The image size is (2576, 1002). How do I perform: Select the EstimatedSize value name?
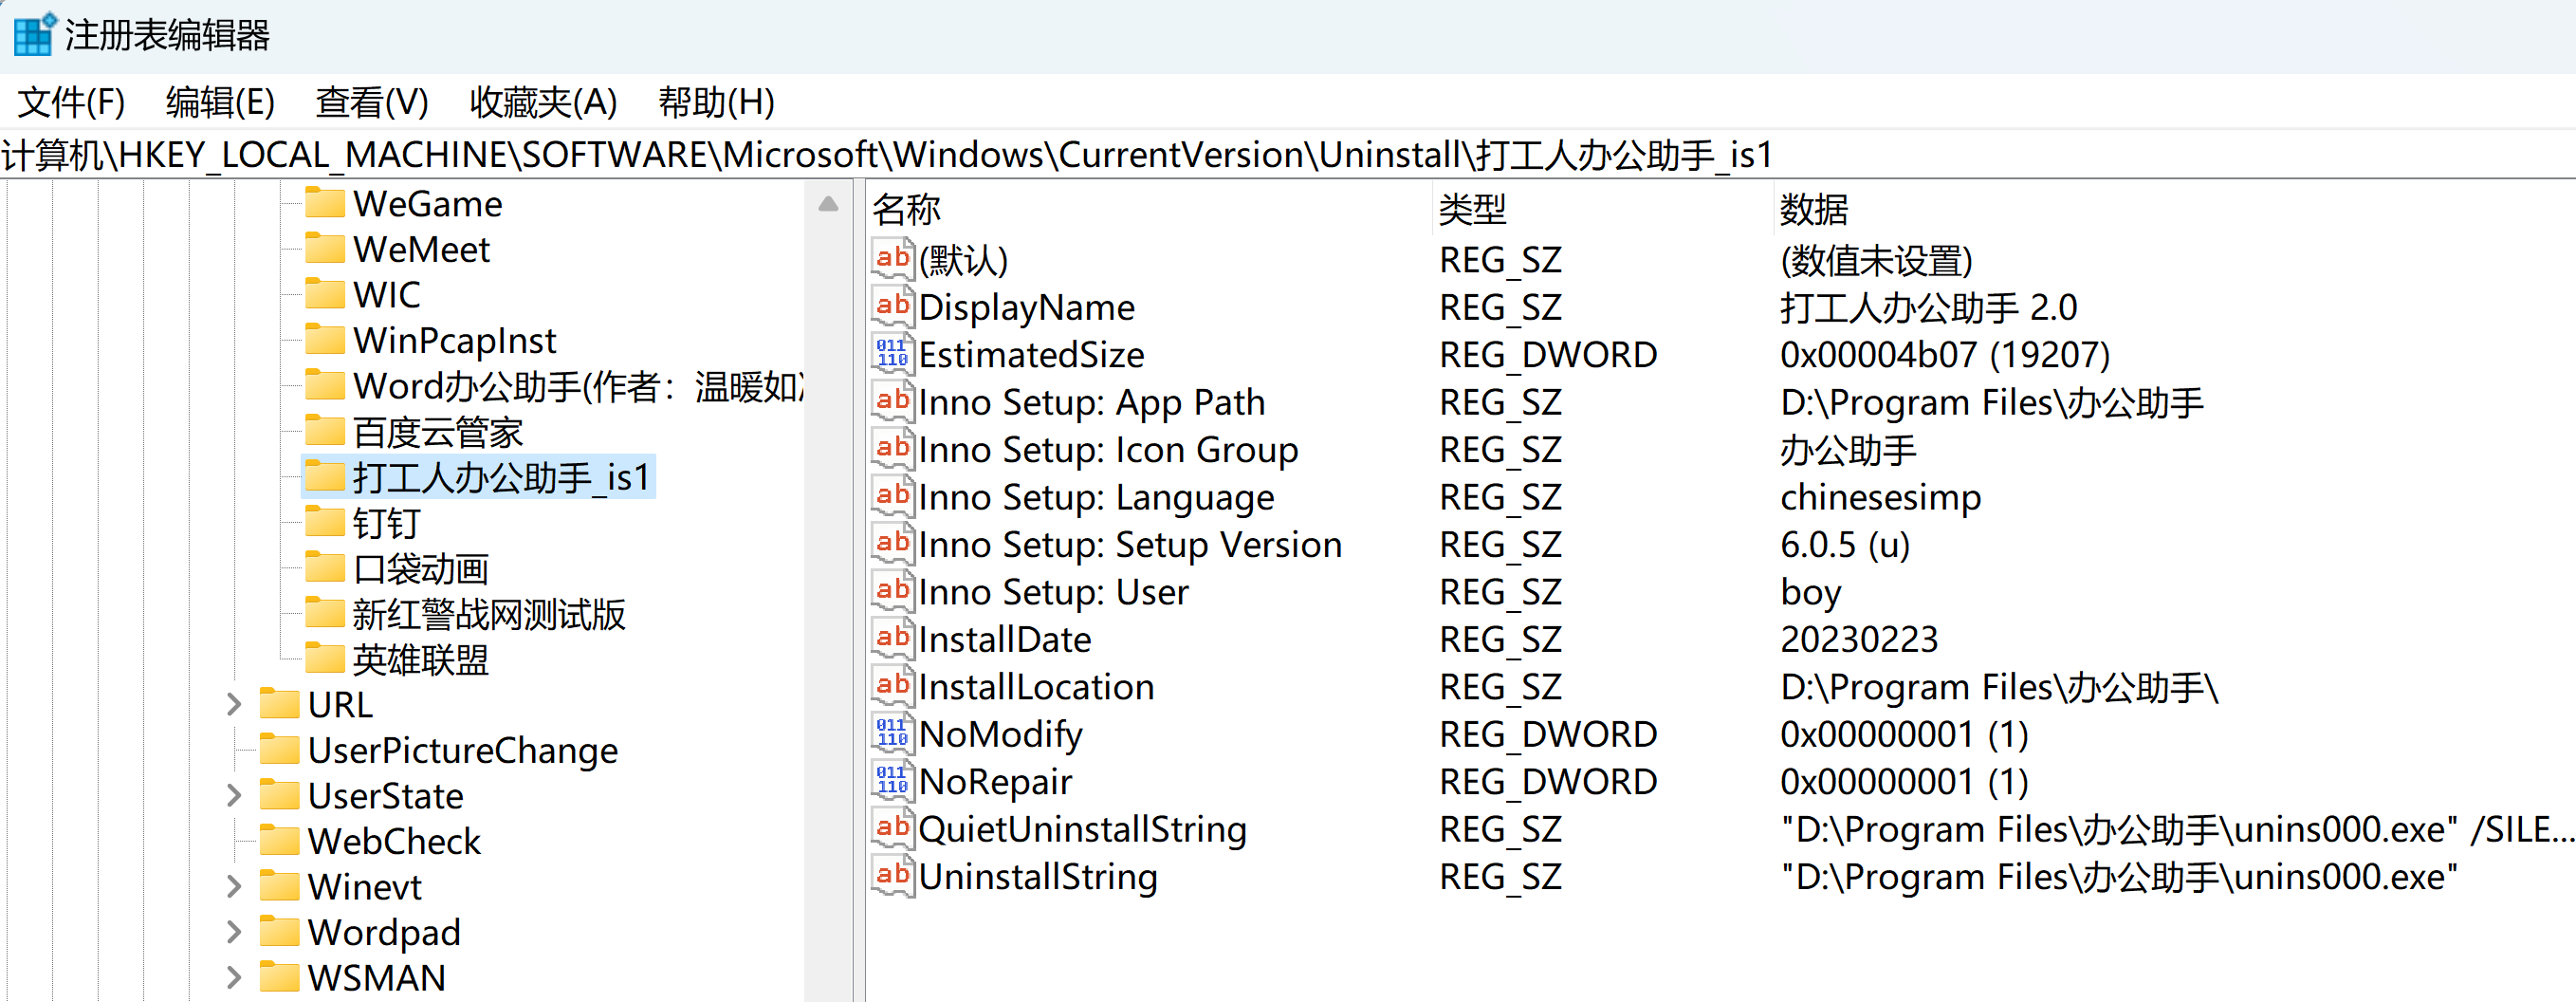pyautogui.click(x=1031, y=354)
